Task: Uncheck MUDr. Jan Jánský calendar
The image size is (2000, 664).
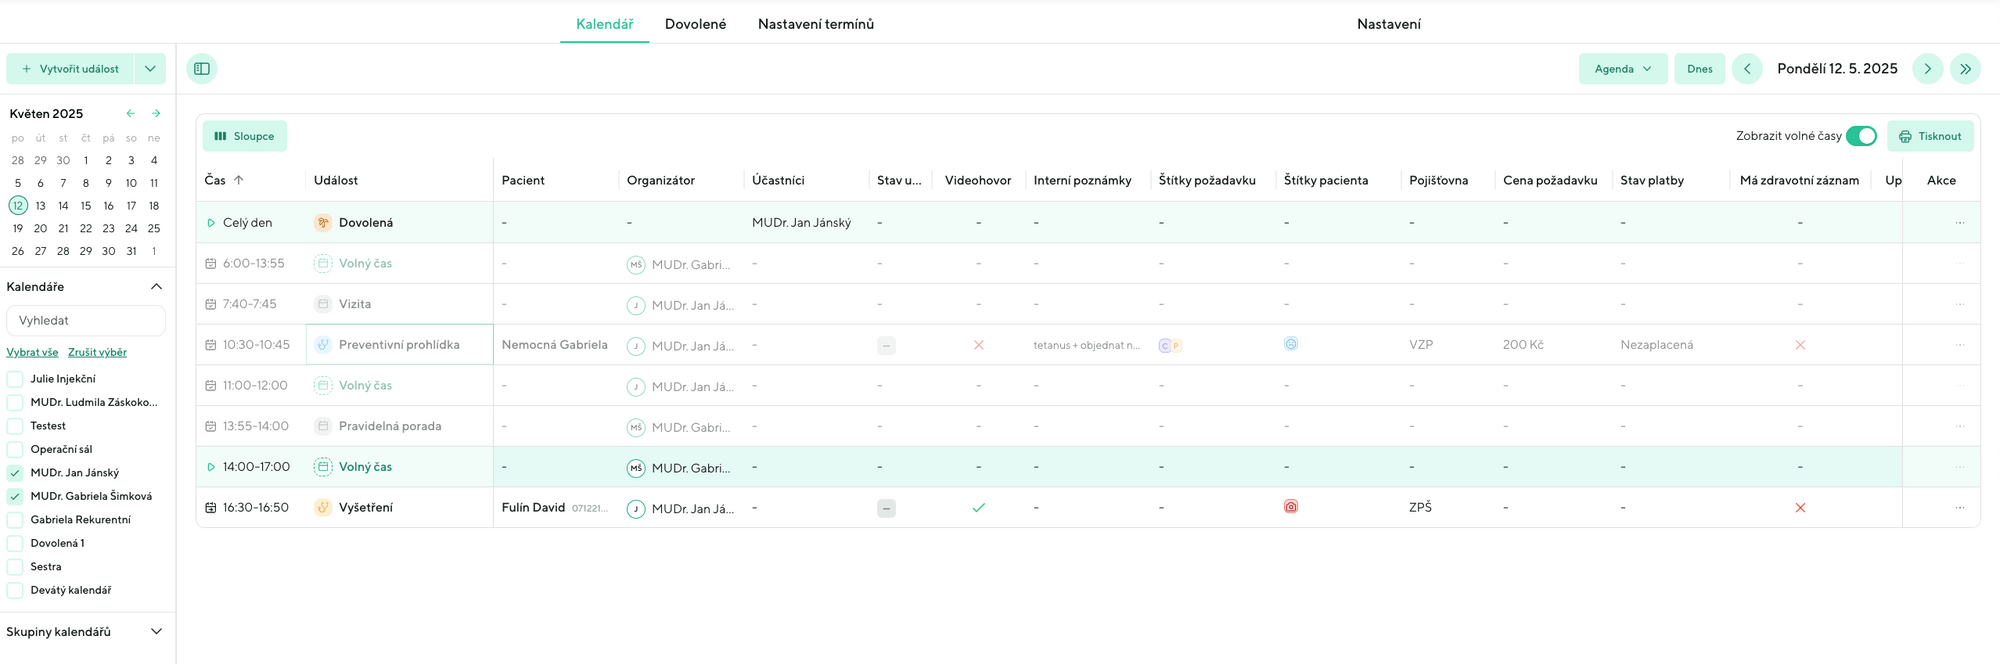Action: point(15,473)
